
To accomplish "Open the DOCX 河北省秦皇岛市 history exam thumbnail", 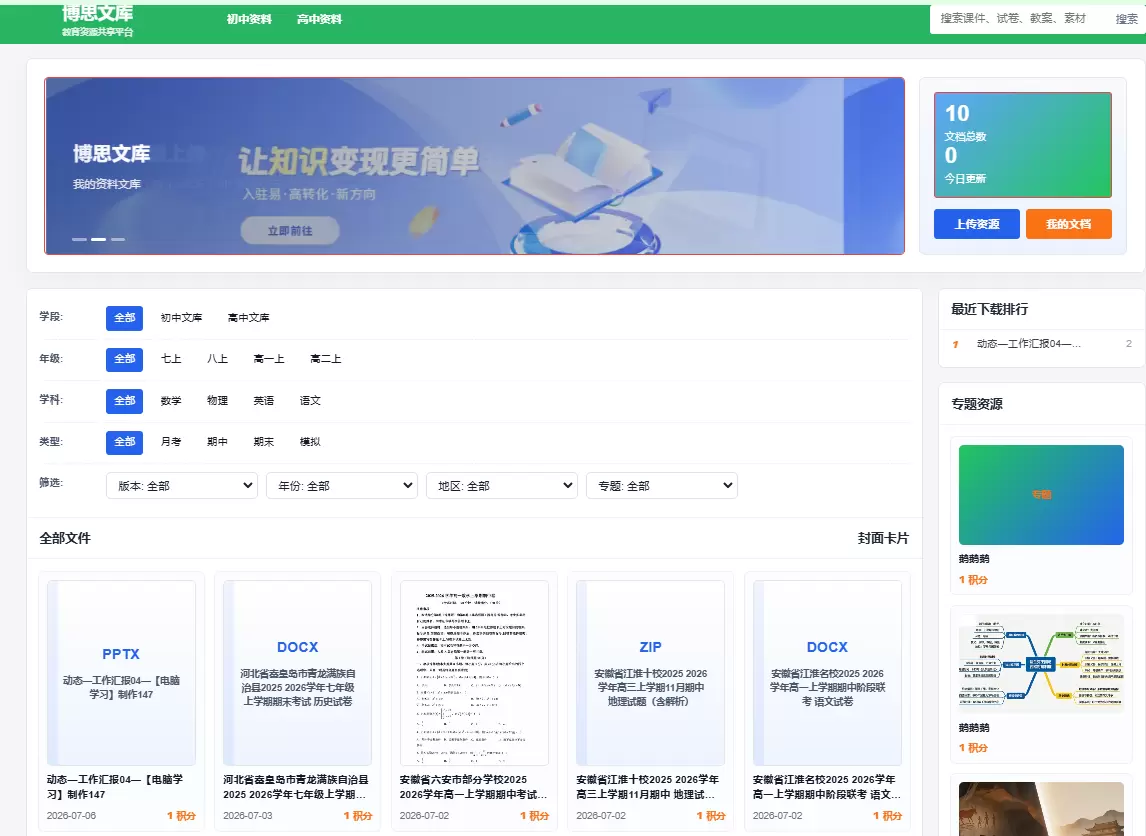I will coord(297,673).
